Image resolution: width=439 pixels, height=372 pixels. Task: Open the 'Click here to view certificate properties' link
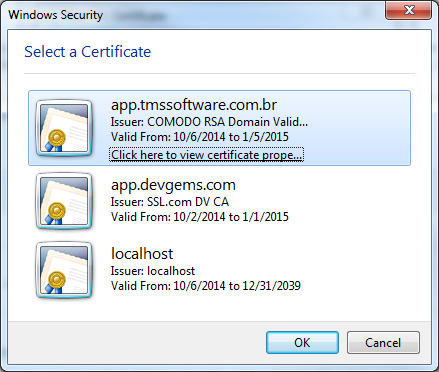(x=206, y=155)
